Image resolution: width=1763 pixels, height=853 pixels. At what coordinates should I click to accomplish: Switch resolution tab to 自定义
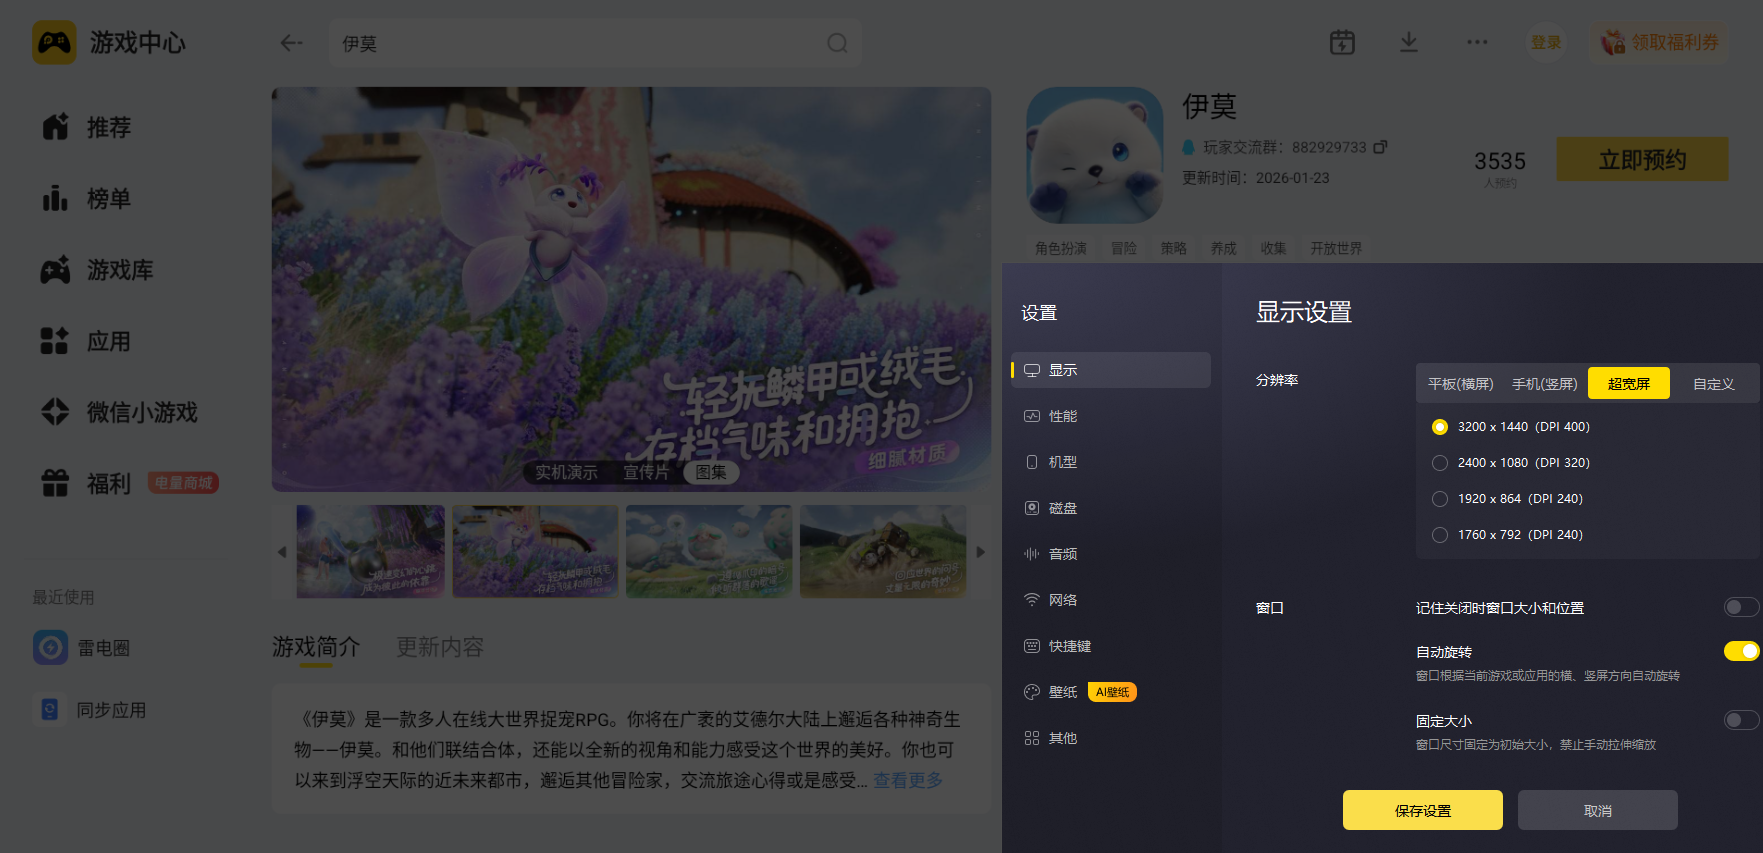[x=1713, y=384]
